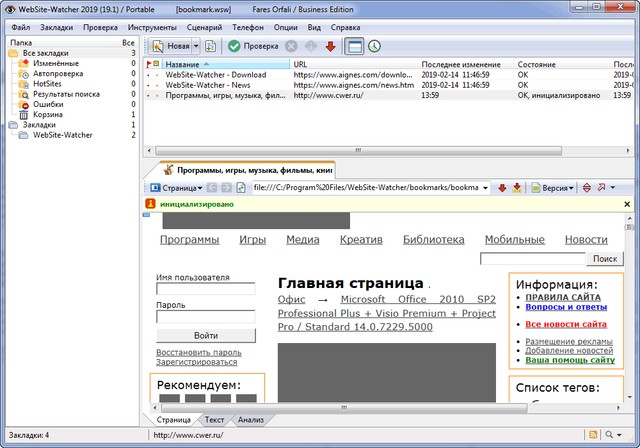Click the import bookmarks icon beside Новая

(210, 46)
